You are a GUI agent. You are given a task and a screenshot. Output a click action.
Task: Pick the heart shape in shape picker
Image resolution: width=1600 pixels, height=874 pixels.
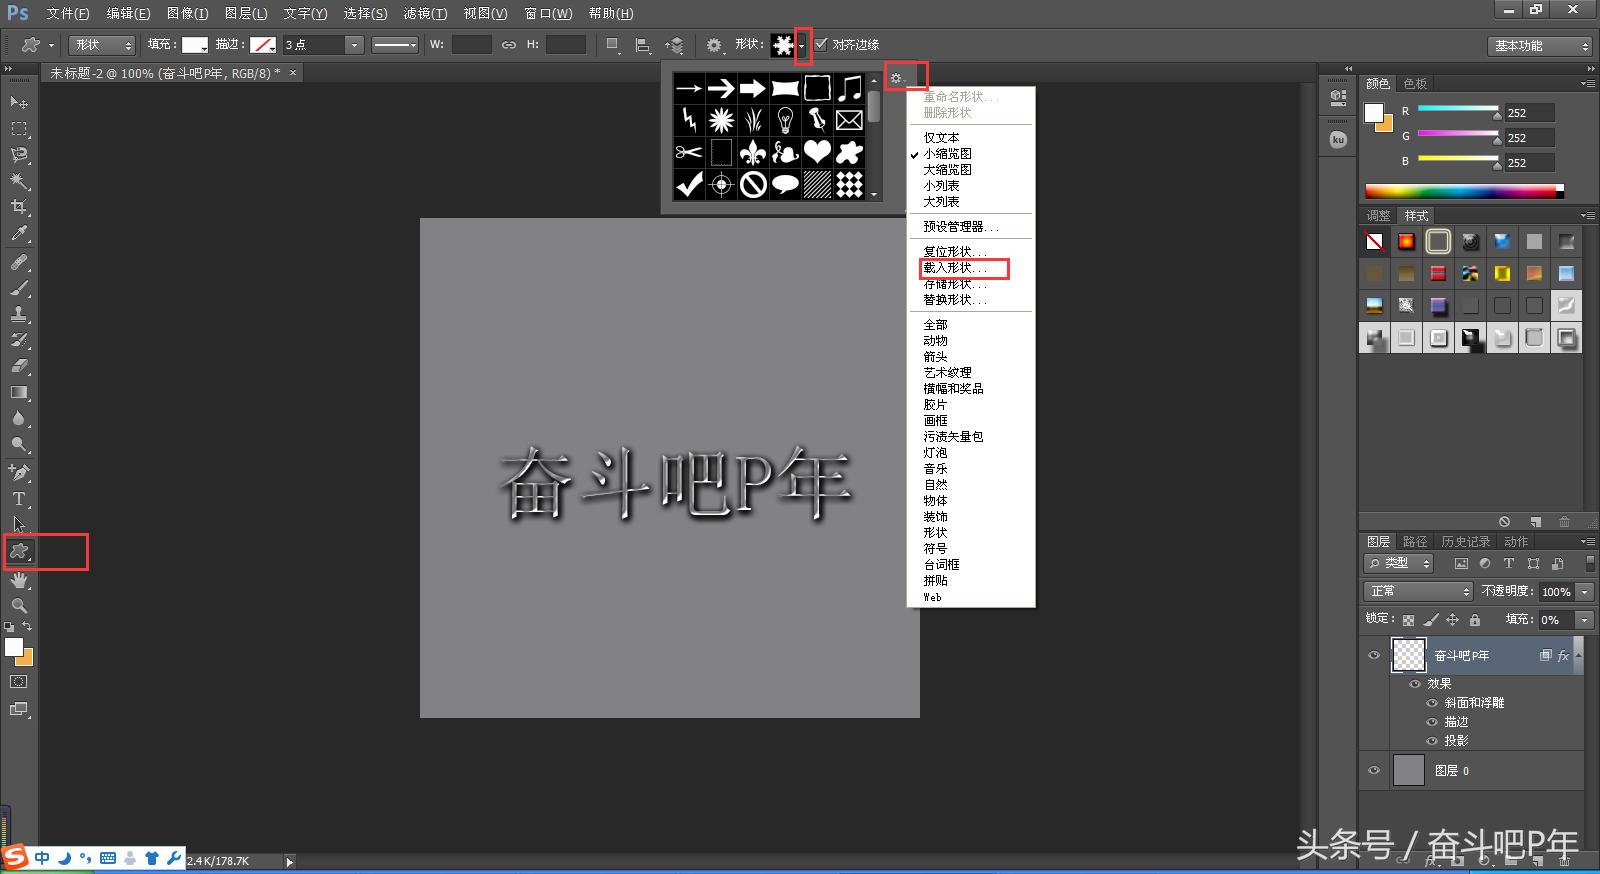tap(817, 152)
